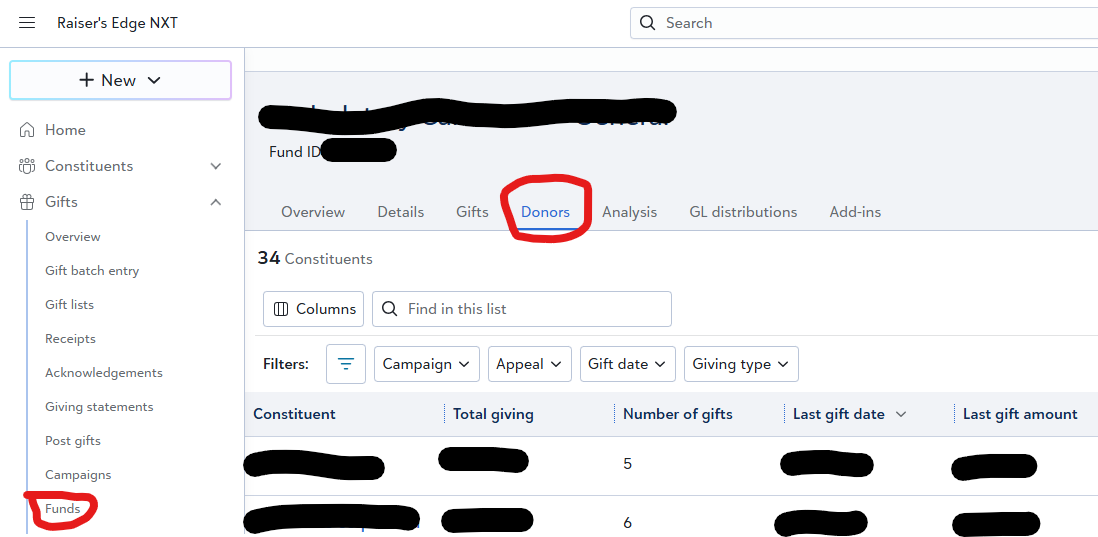Open Giving statements in sidebar

(x=99, y=407)
